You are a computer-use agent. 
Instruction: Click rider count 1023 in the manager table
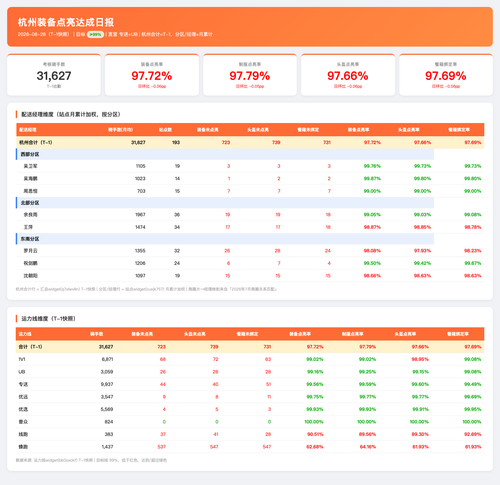point(140,179)
